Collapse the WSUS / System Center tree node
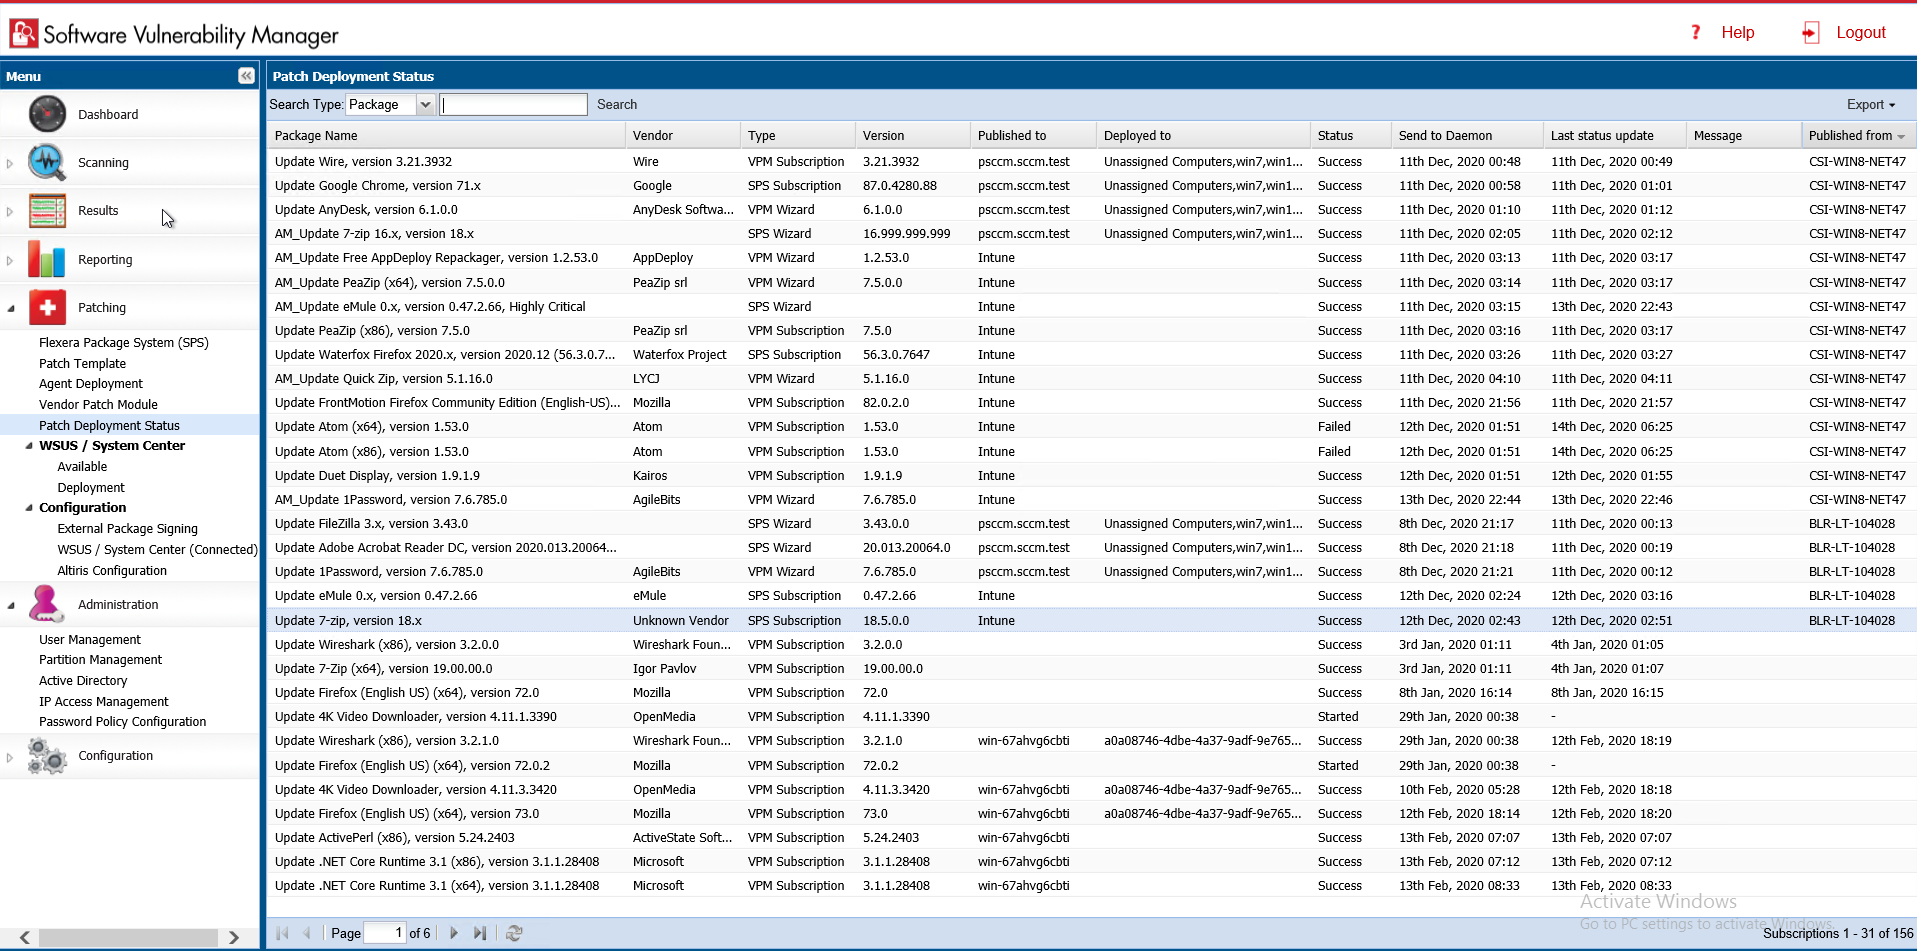This screenshot has width=1917, height=951. 29,446
